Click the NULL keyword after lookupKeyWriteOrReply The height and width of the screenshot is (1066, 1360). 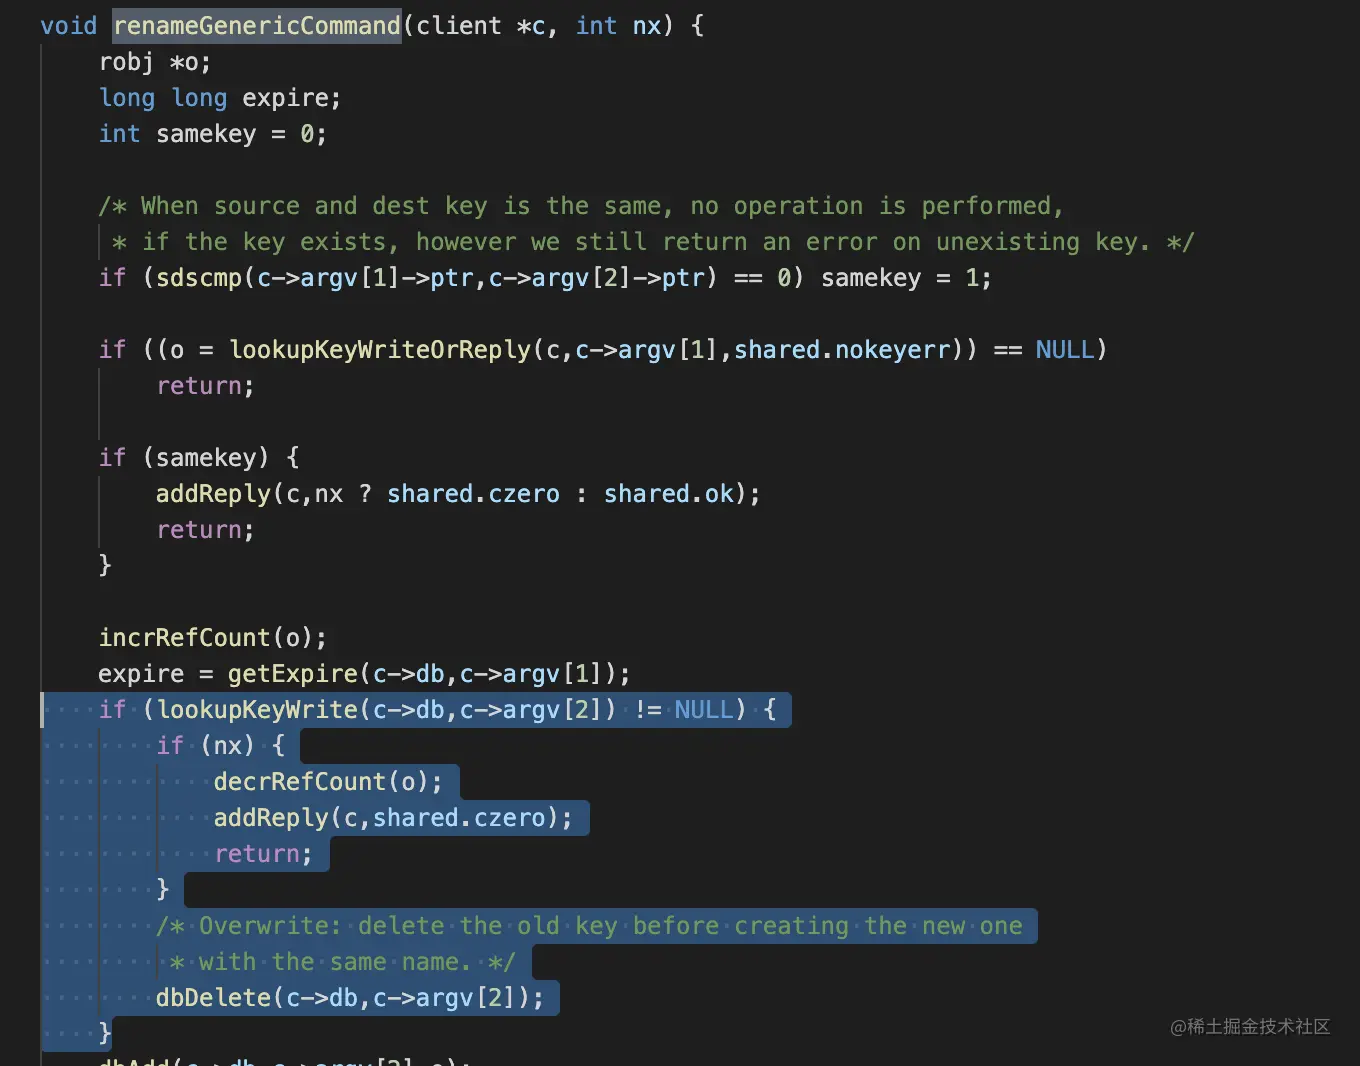[1065, 350]
